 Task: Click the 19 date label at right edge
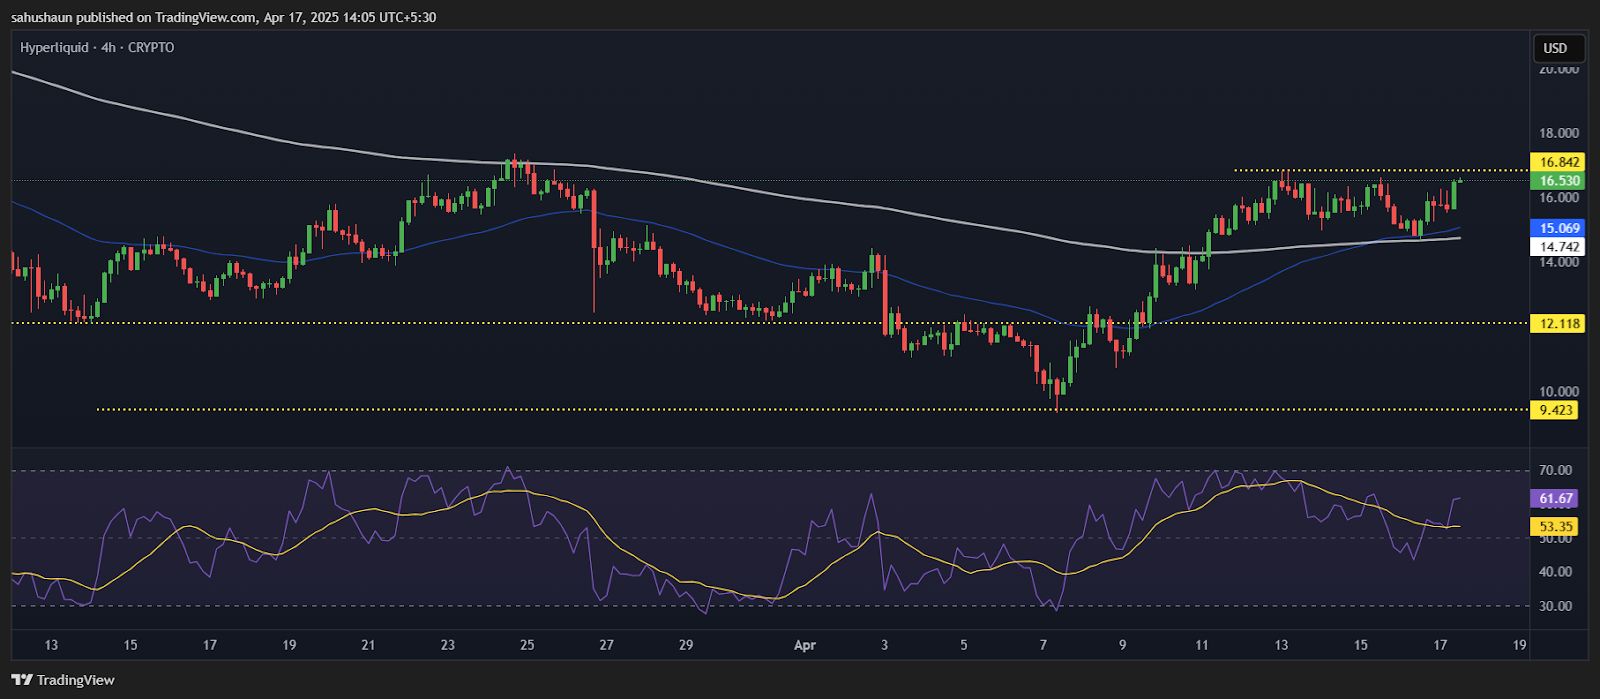coord(1519,645)
